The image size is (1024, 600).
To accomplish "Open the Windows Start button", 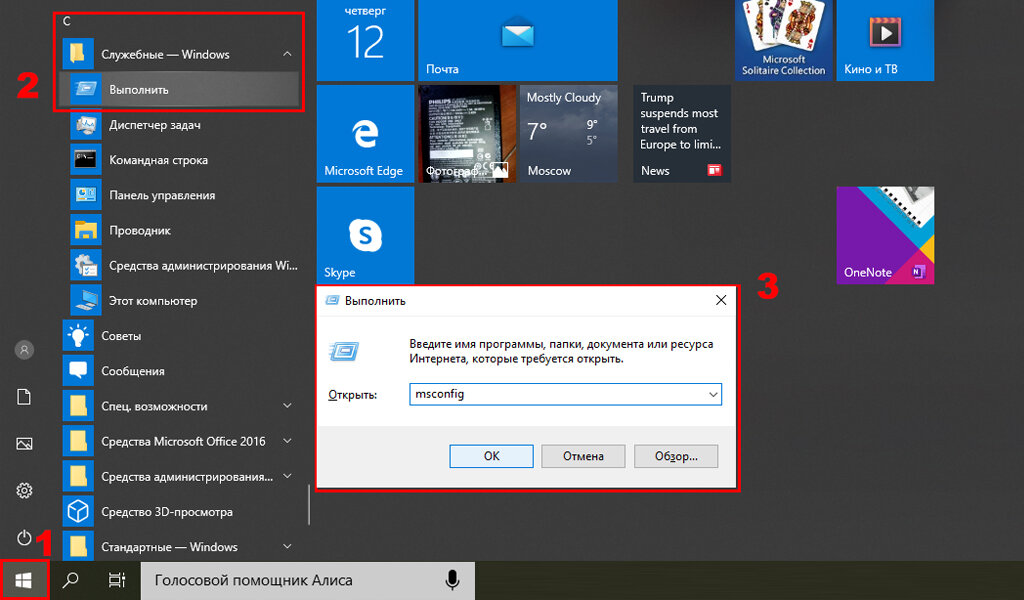I will coord(24,580).
